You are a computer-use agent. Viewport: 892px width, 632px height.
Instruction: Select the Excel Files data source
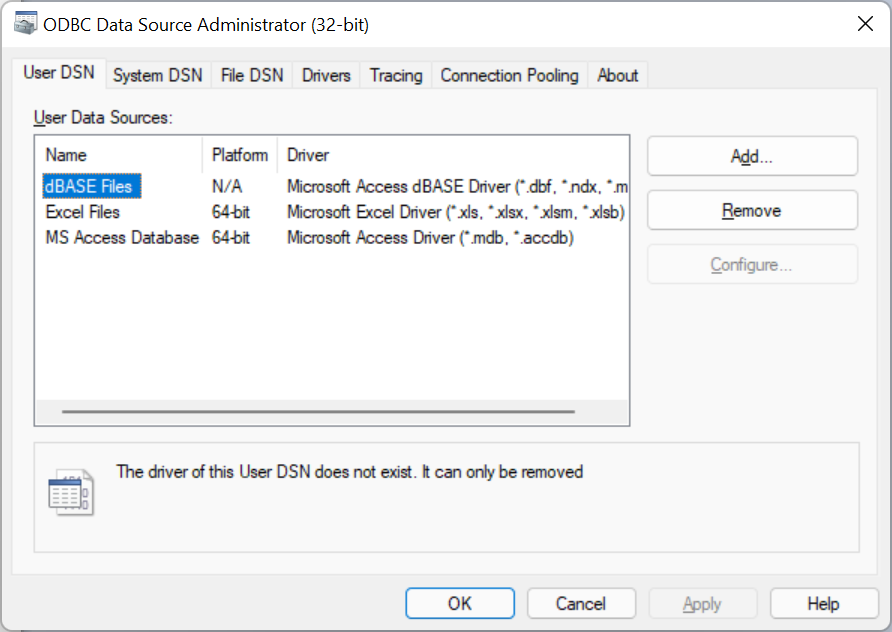[82, 212]
